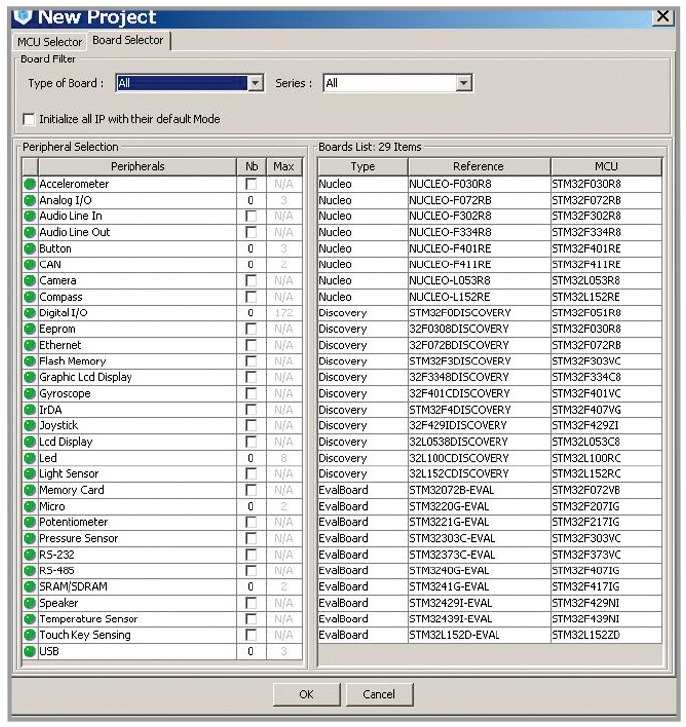The width and height of the screenshot is (686, 727).
Task: Click the green icon beside Touch Key Sensing
Action: pos(30,635)
